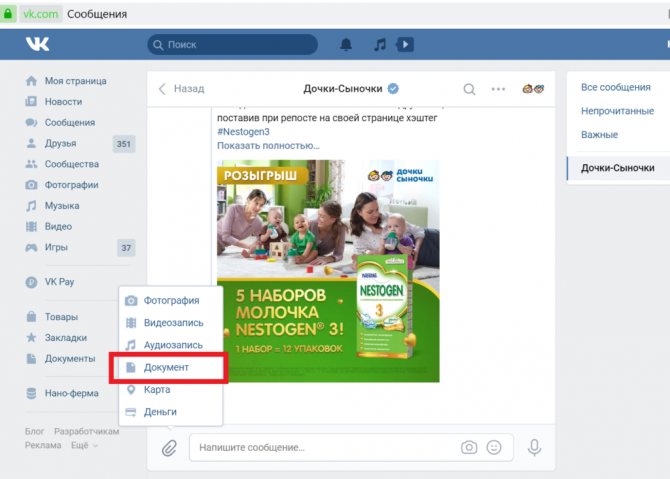670x479 pixels.
Task: Open notifications bell icon
Action: coord(346,44)
